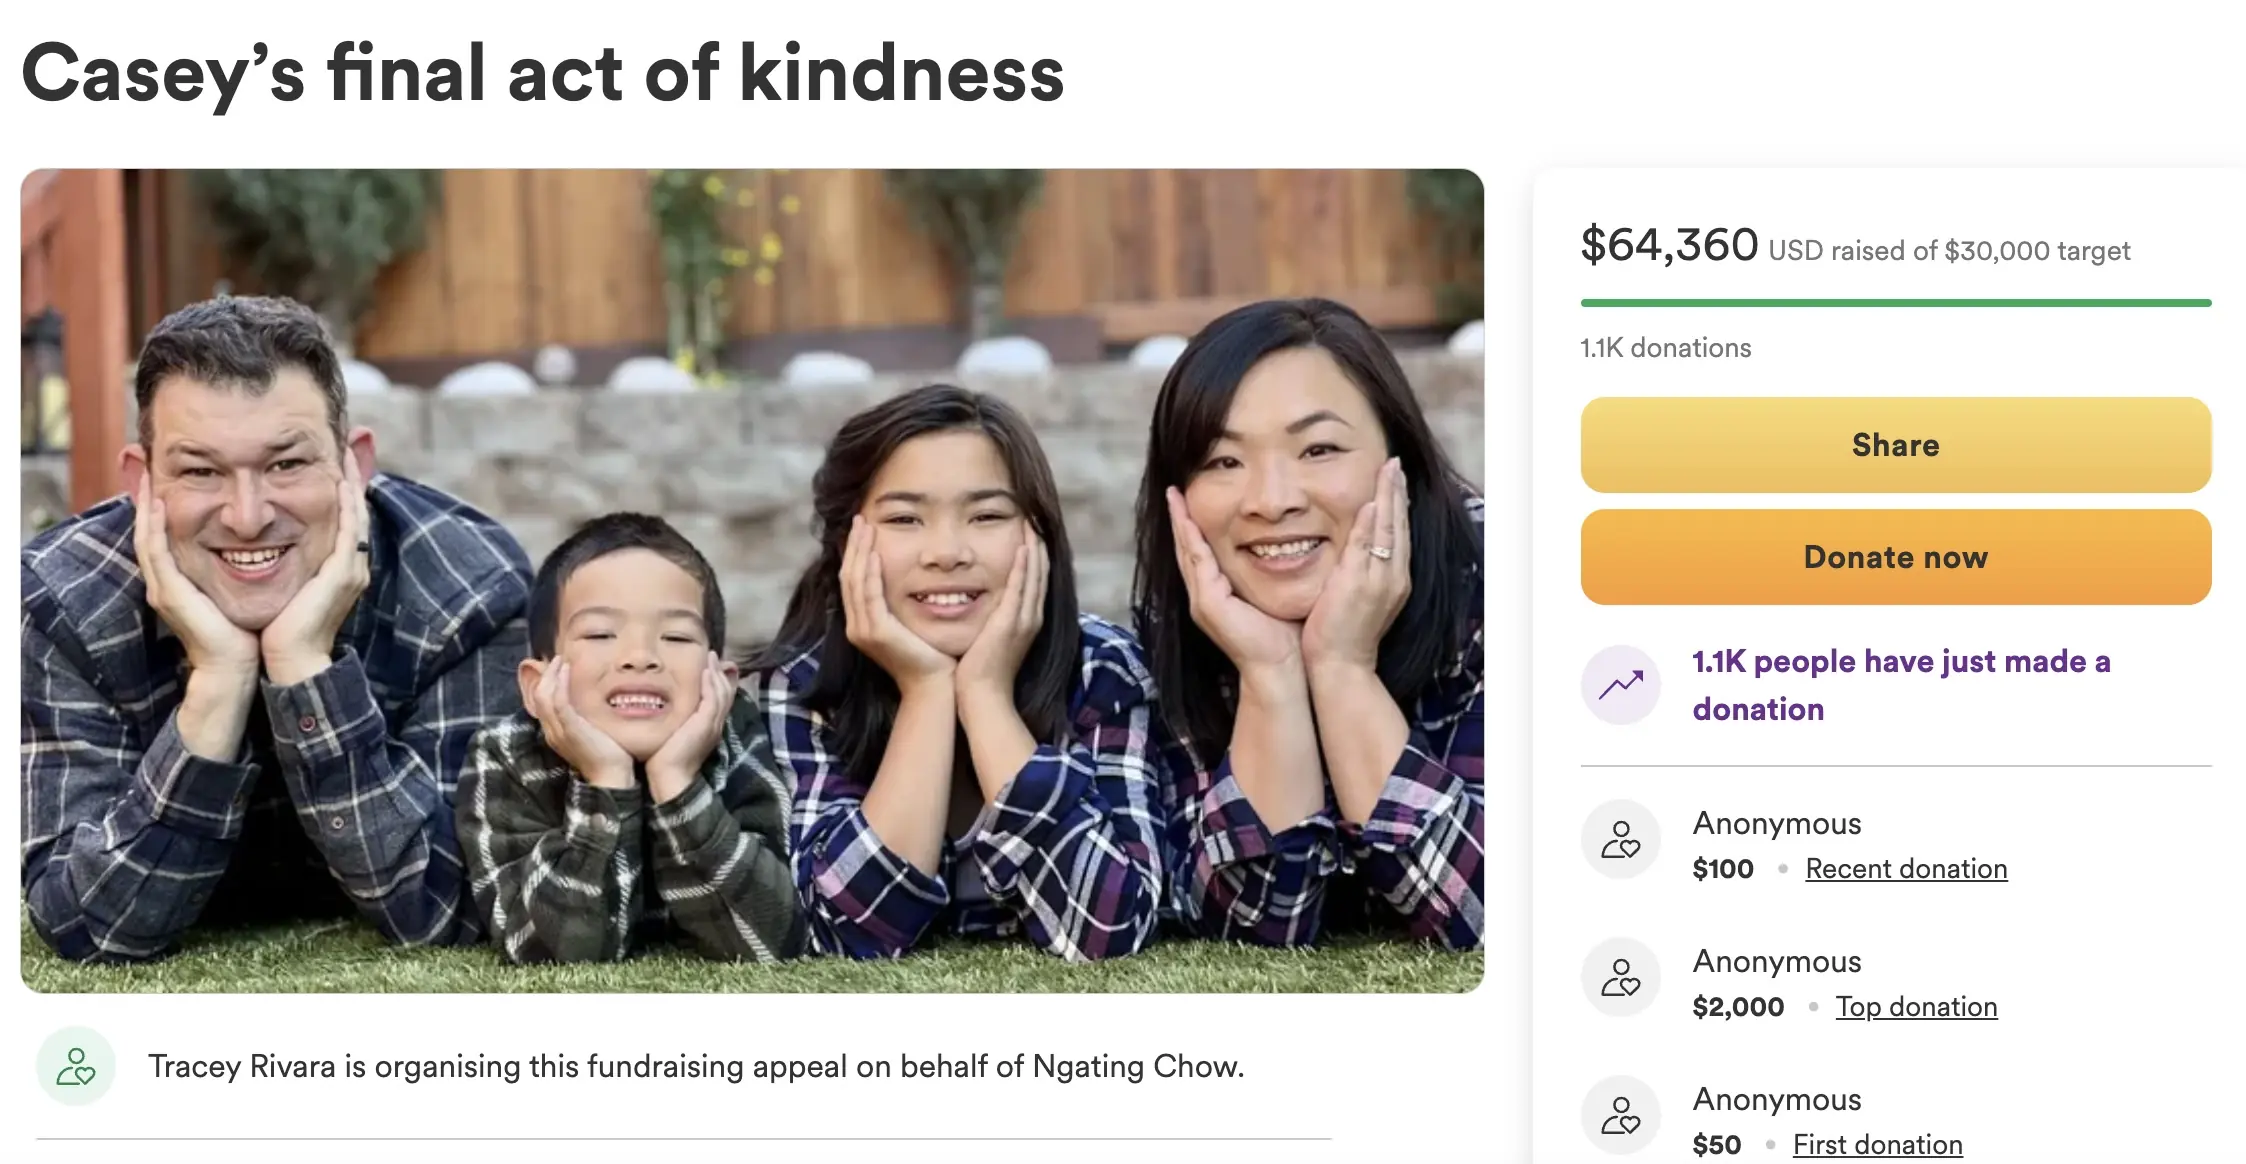Image resolution: width=2246 pixels, height=1164 pixels.
Task: Click the green organiser avatar icon
Action: tap(76, 1066)
